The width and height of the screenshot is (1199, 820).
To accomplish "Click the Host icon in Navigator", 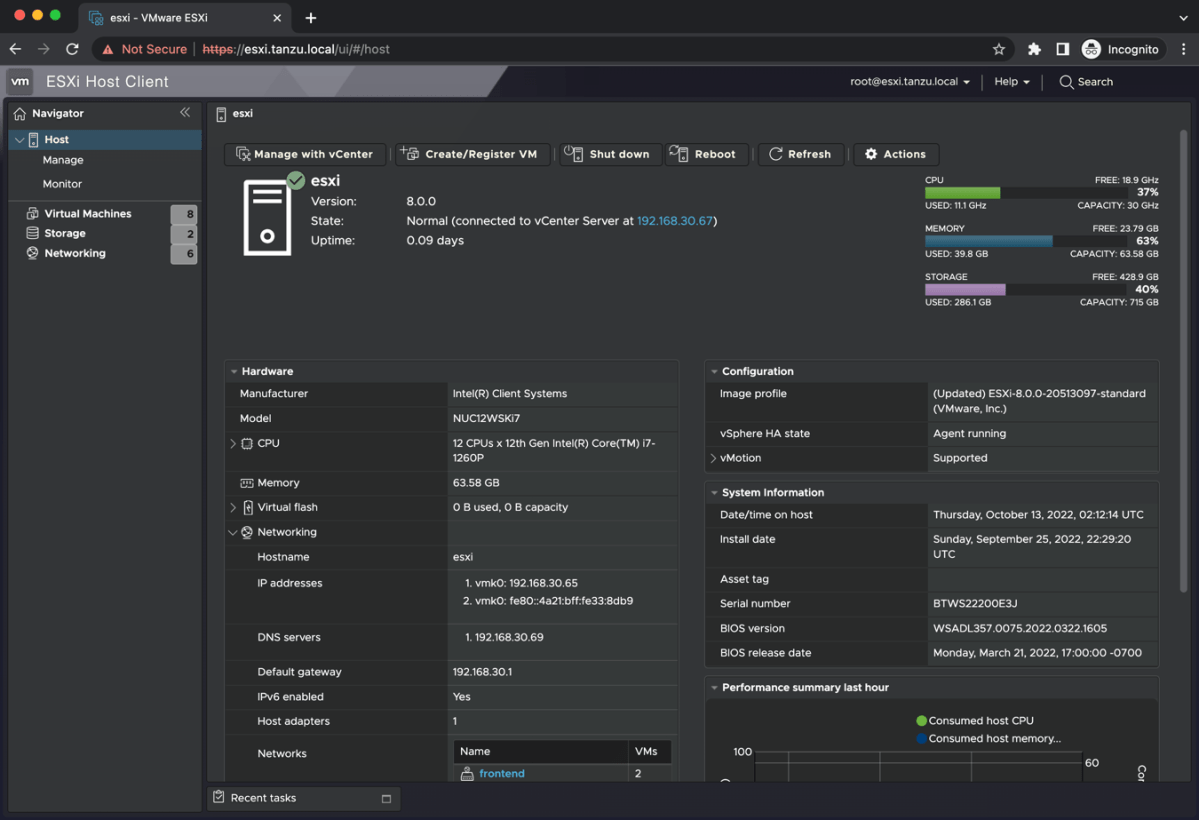I will pyautogui.click(x=34, y=139).
